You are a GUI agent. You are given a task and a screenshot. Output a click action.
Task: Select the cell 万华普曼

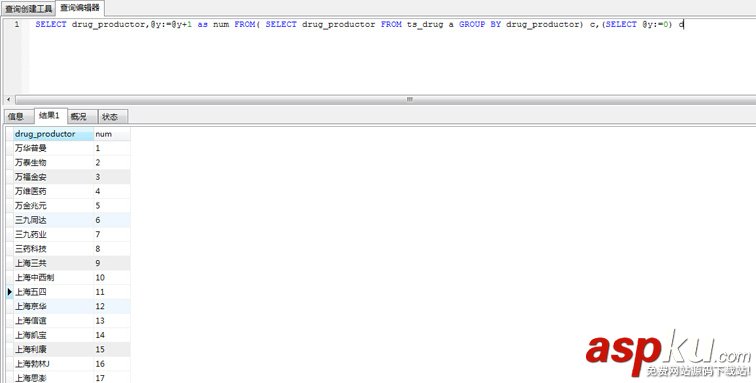coord(54,148)
